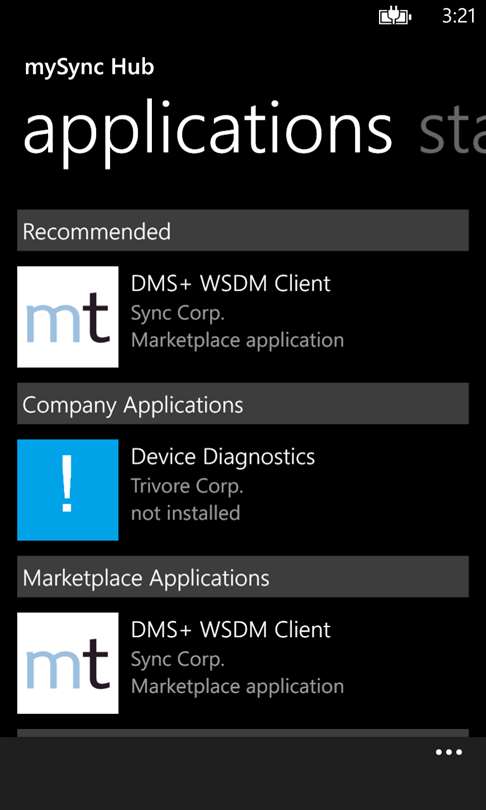Select the applications pivot header

[x=207, y=133]
